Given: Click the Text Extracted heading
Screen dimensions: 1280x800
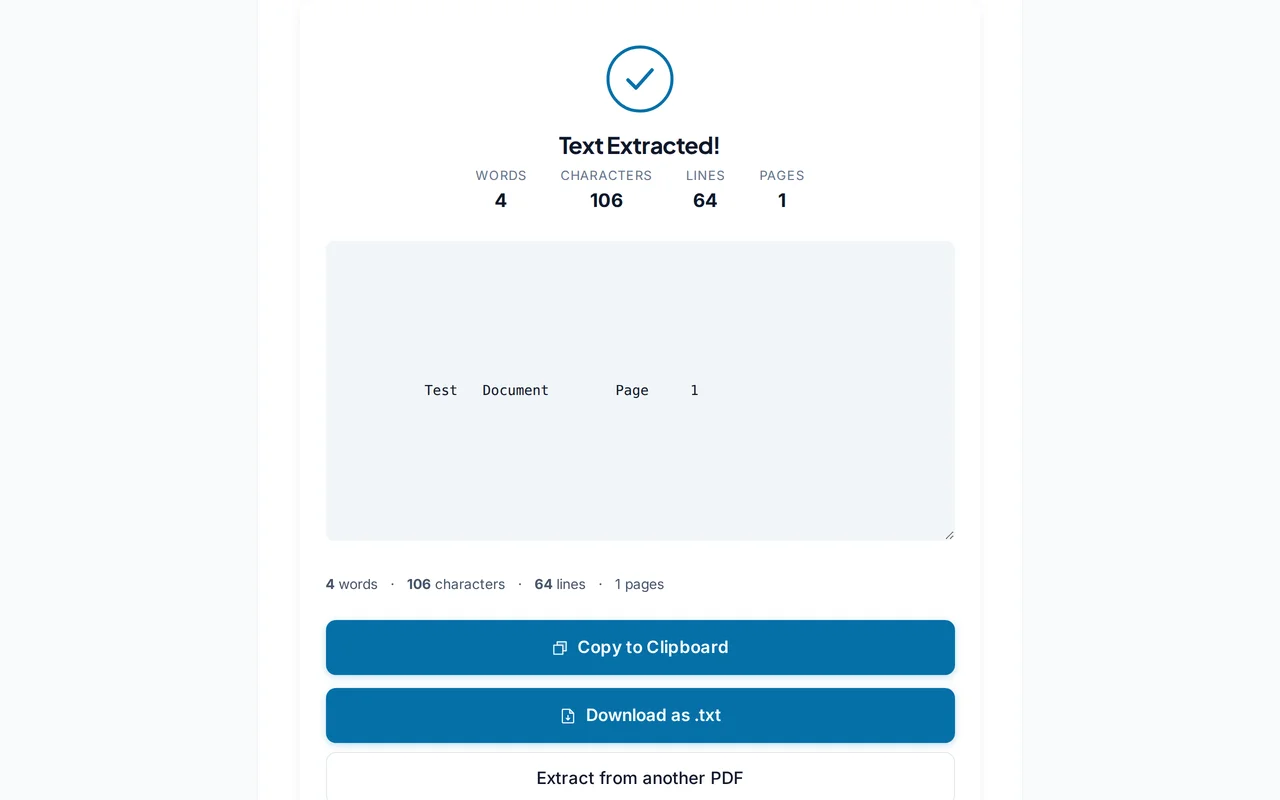Looking at the screenshot, I should point(639,145).
